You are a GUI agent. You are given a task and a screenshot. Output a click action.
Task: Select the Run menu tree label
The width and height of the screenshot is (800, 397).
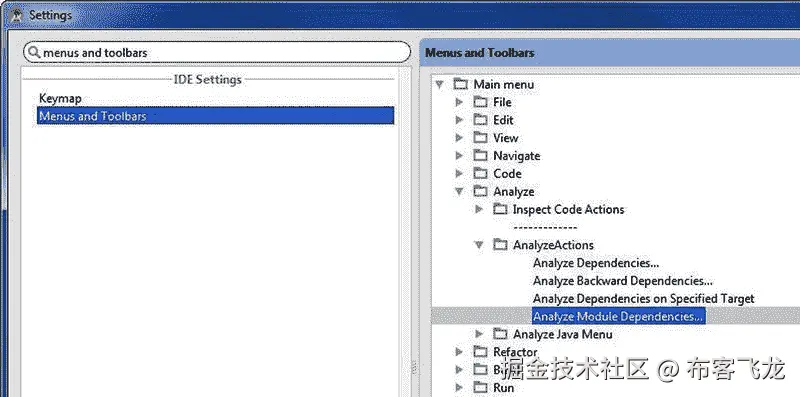click(504, 387)
